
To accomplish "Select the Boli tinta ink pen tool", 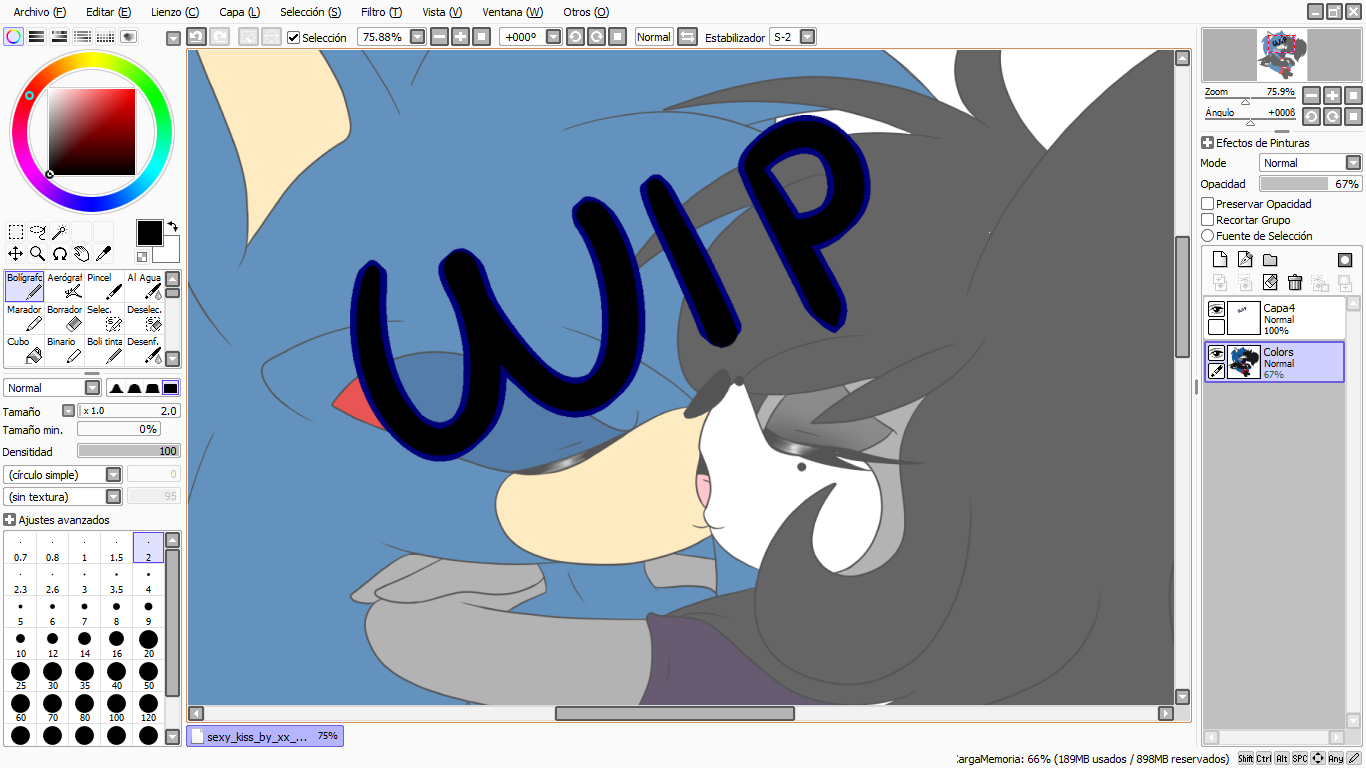I will [x=104, y=350].
